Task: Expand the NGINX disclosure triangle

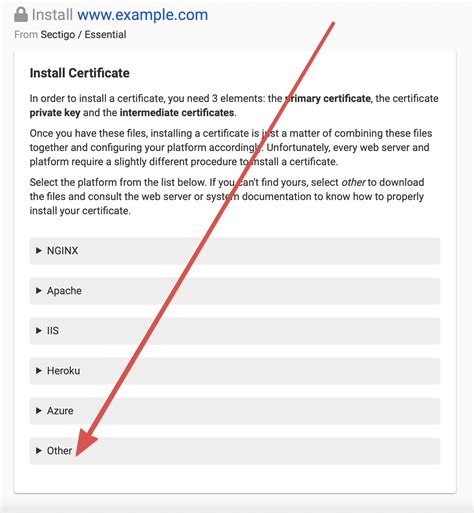Action: (x=39, y=250)
